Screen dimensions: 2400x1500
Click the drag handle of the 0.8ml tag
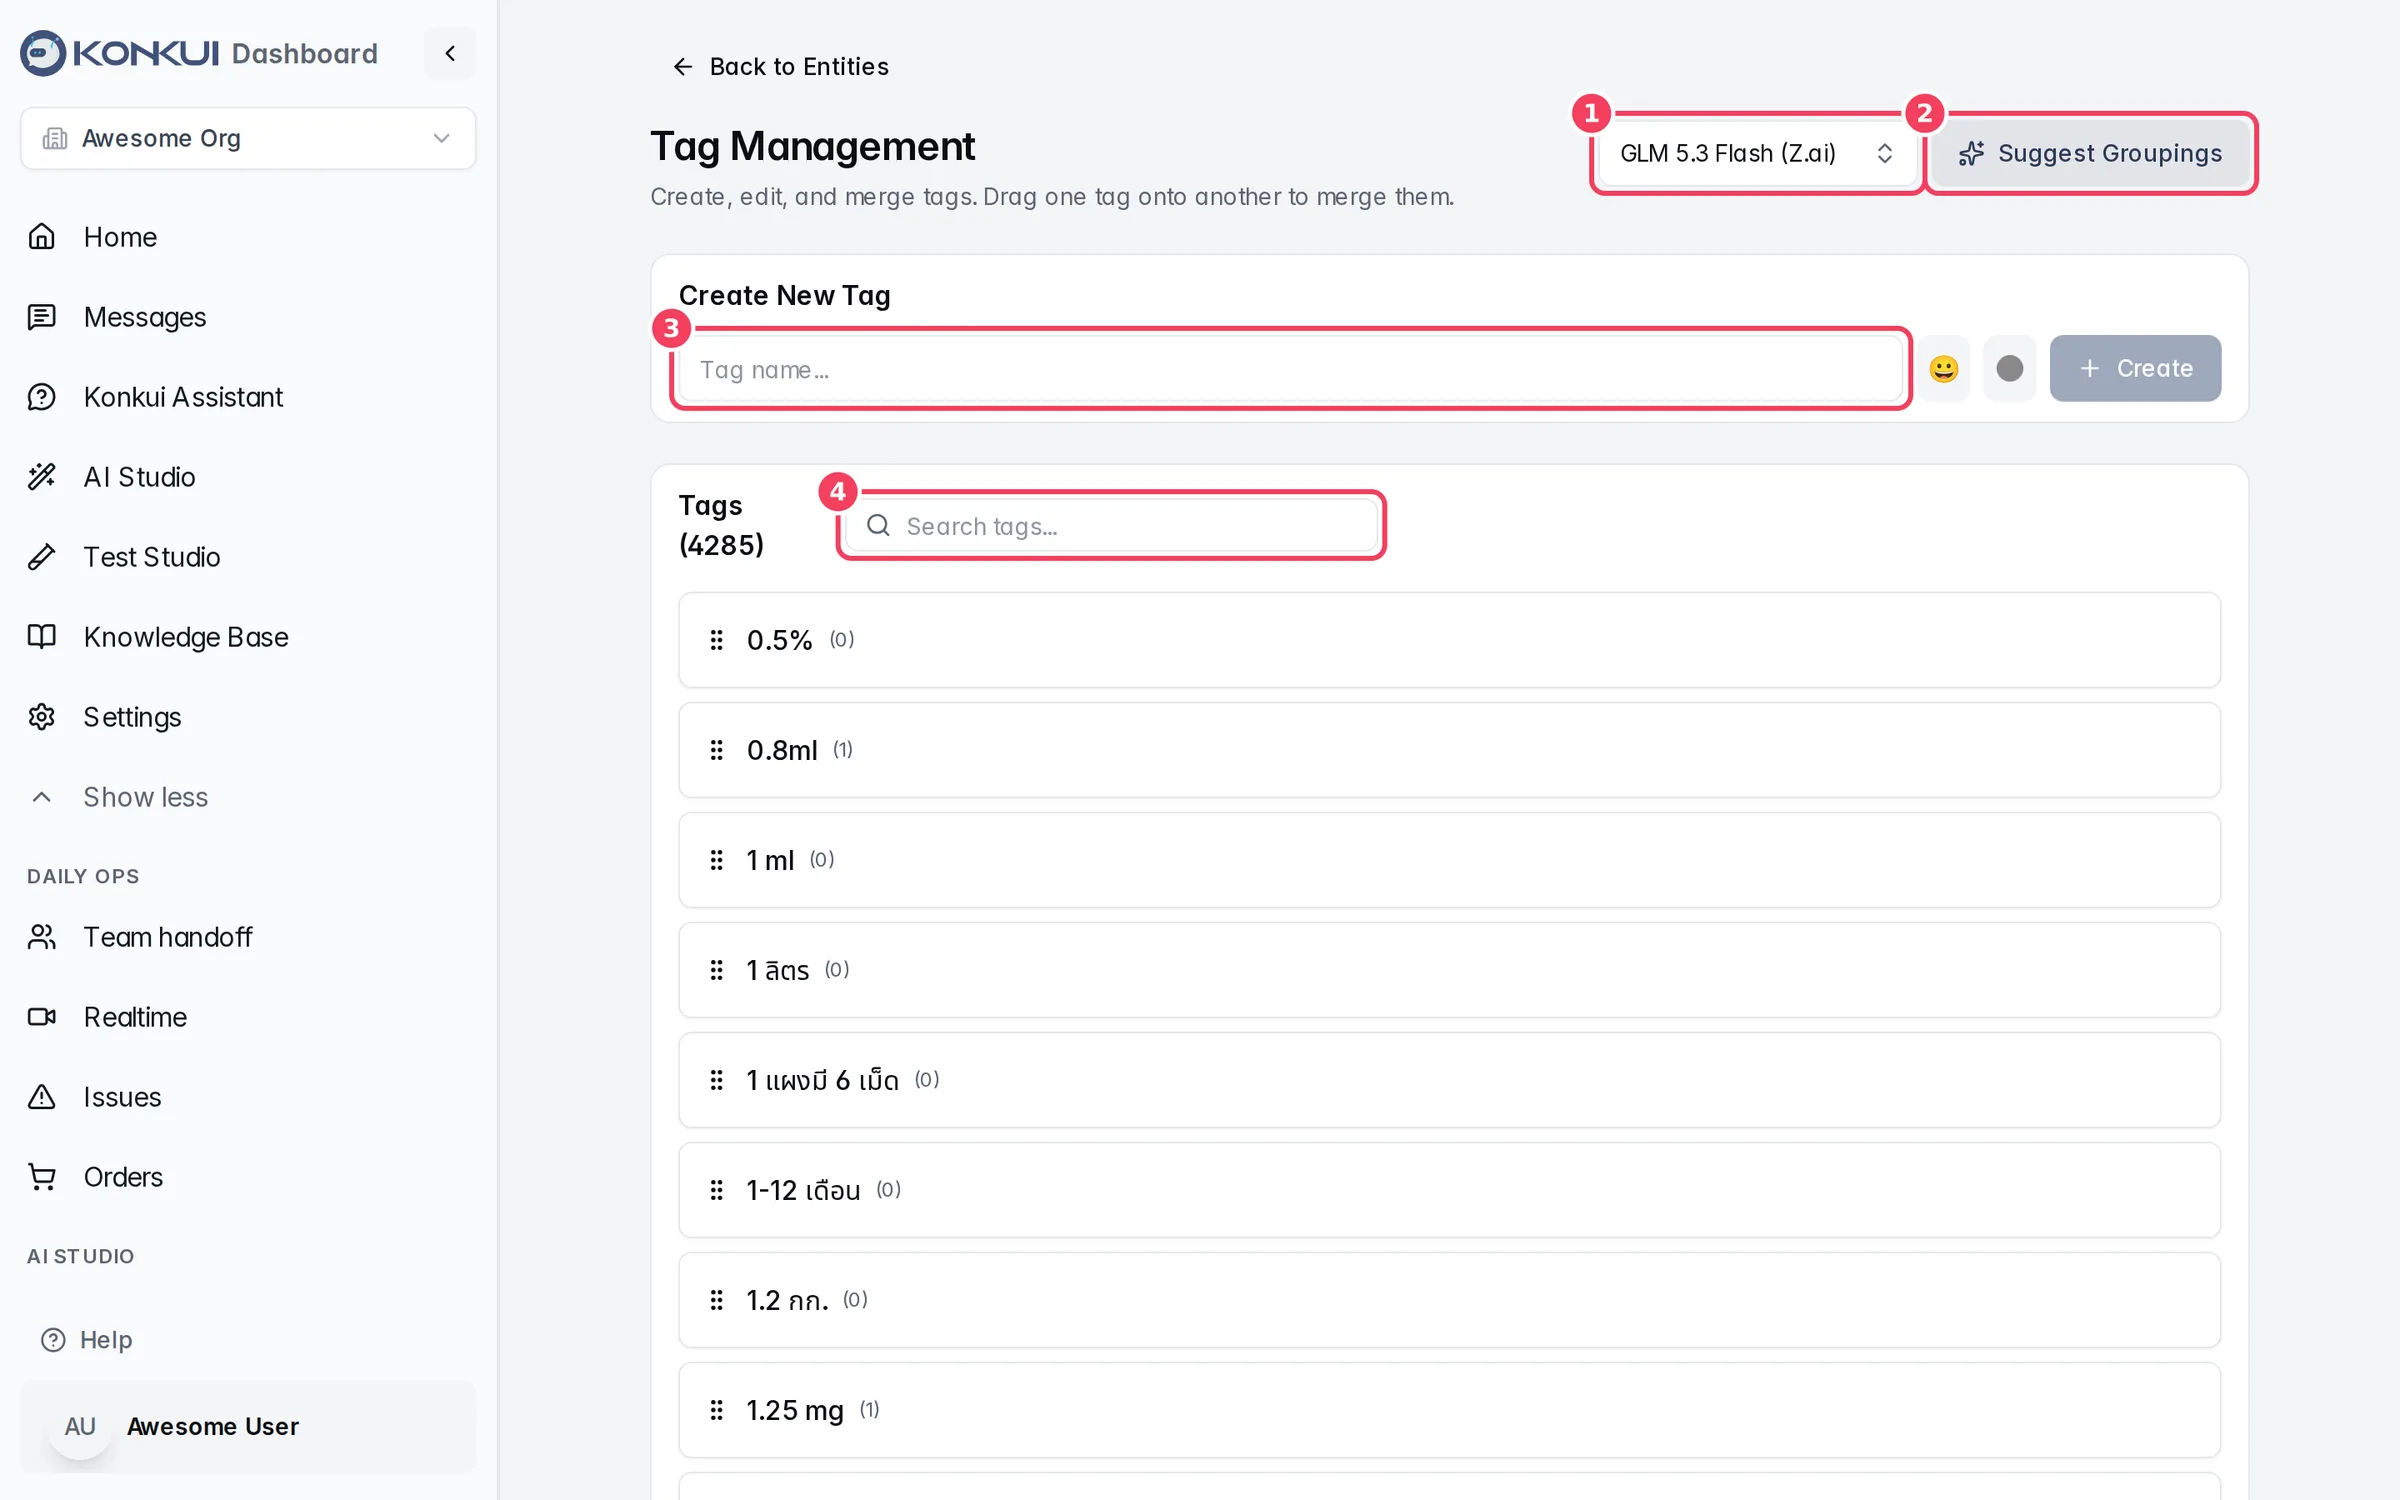point(716,750)
